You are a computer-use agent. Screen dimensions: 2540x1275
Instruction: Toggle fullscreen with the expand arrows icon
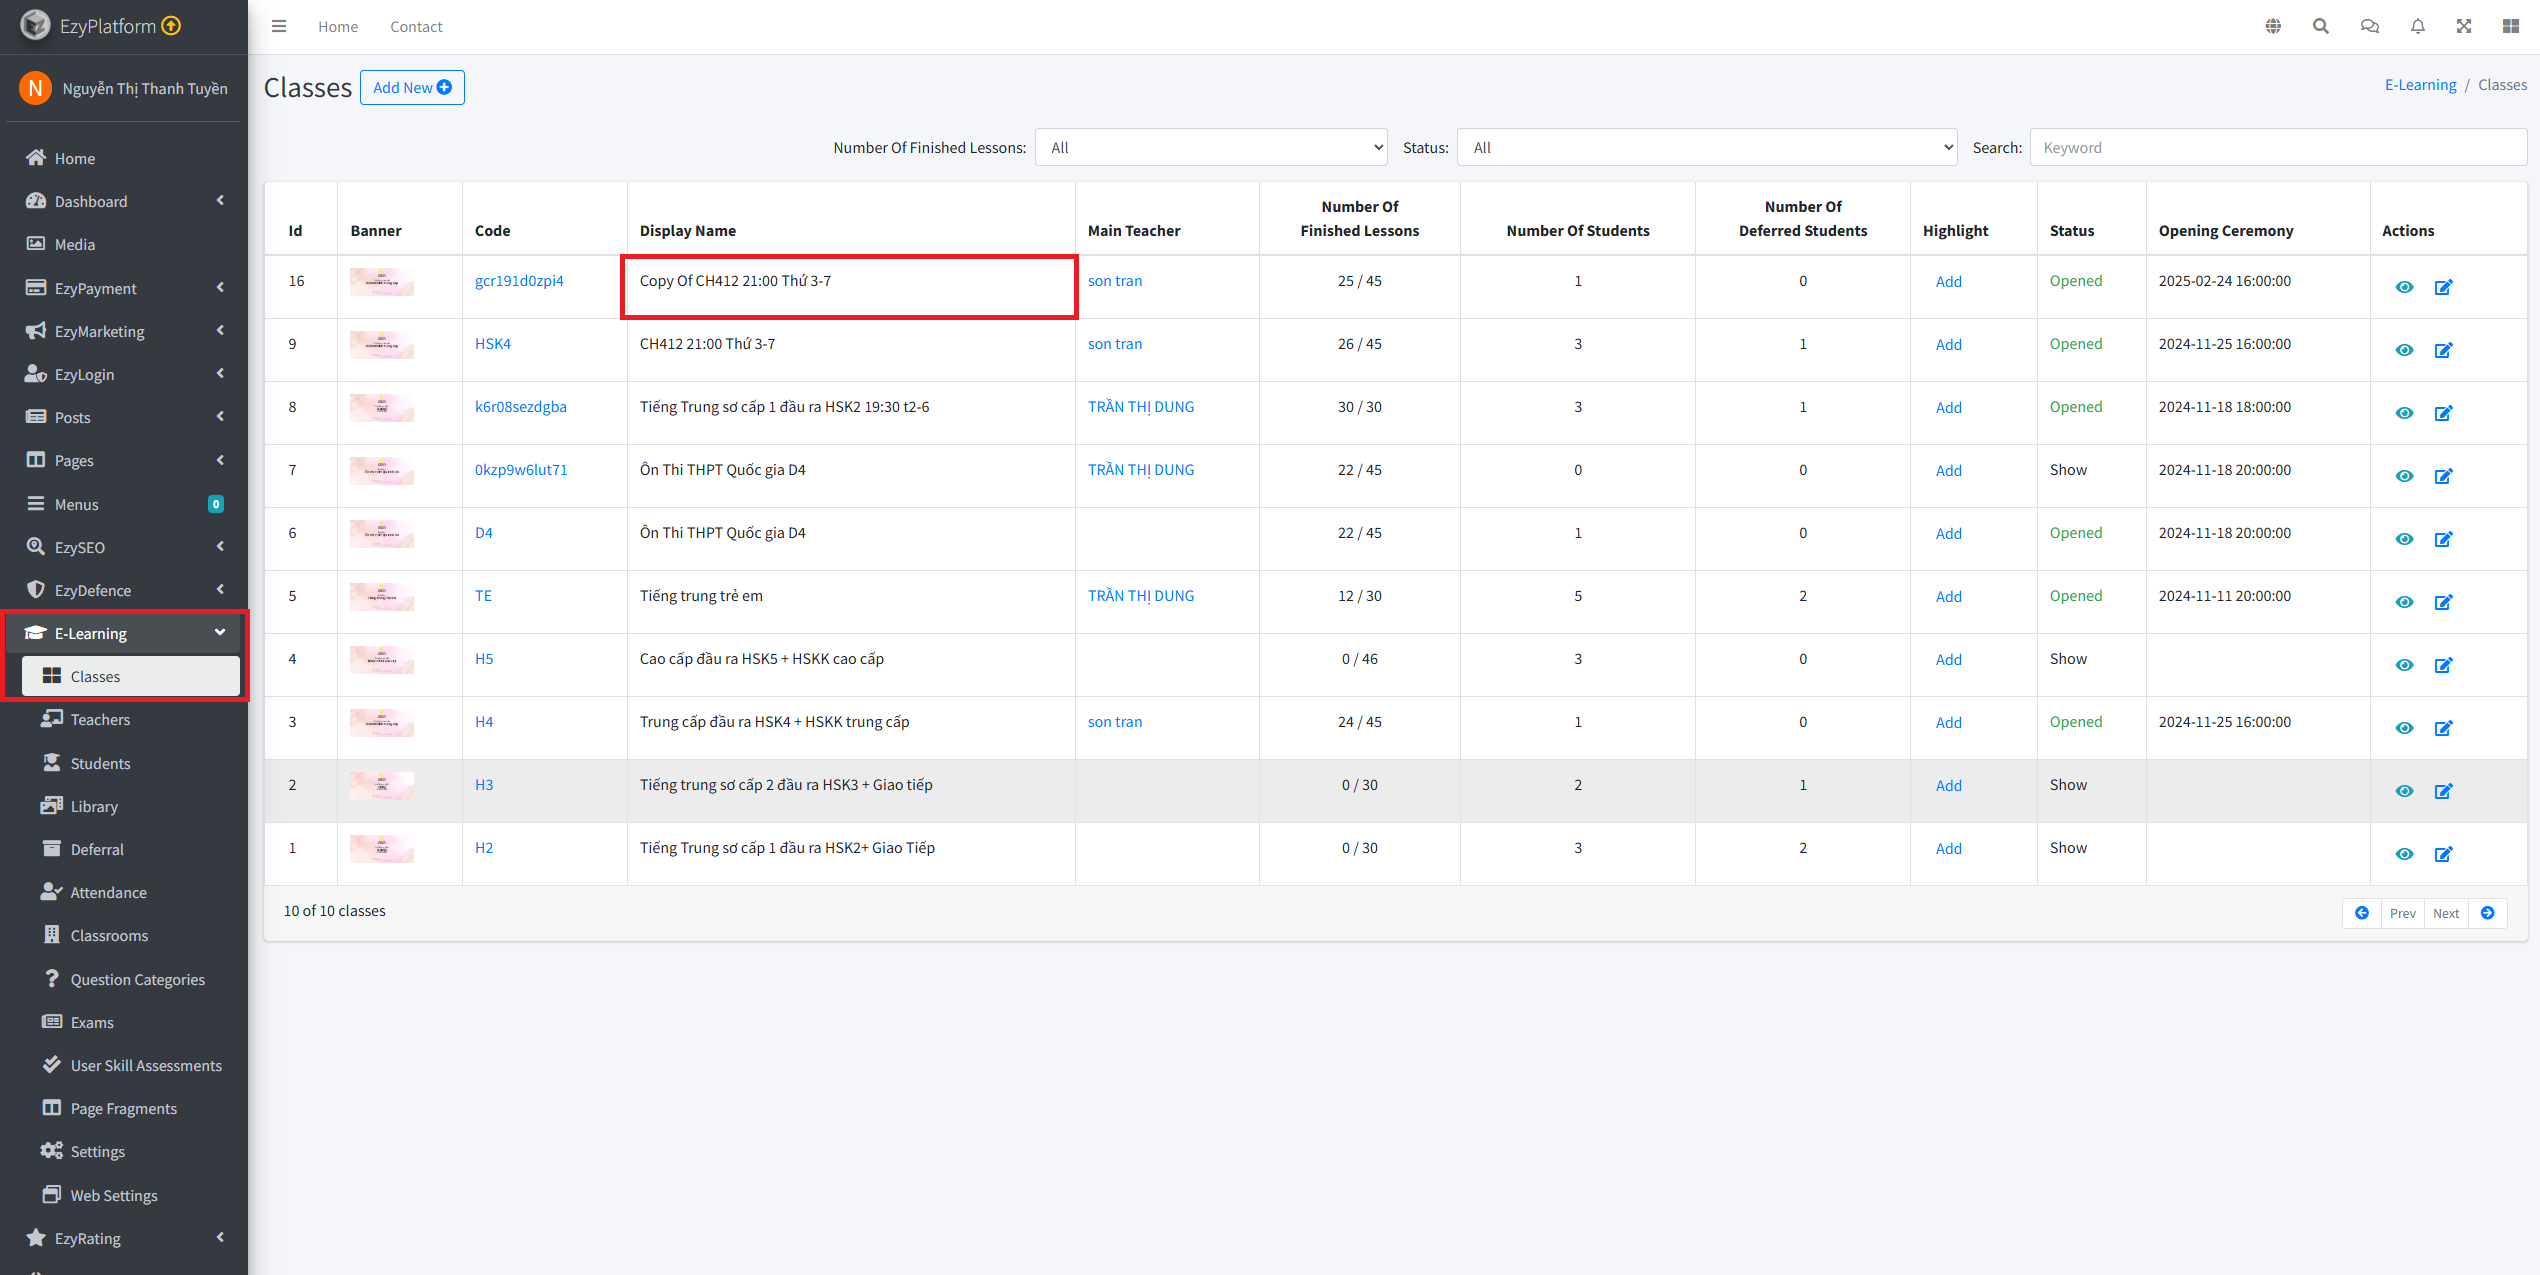[2464, 27]
